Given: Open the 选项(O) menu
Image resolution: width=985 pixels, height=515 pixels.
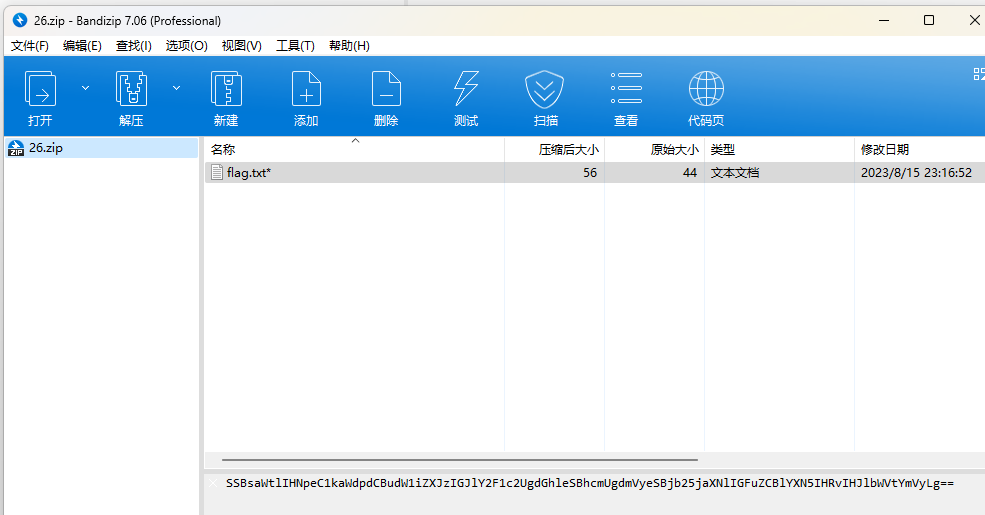Looking at the screenshot, I should (187, 46).
